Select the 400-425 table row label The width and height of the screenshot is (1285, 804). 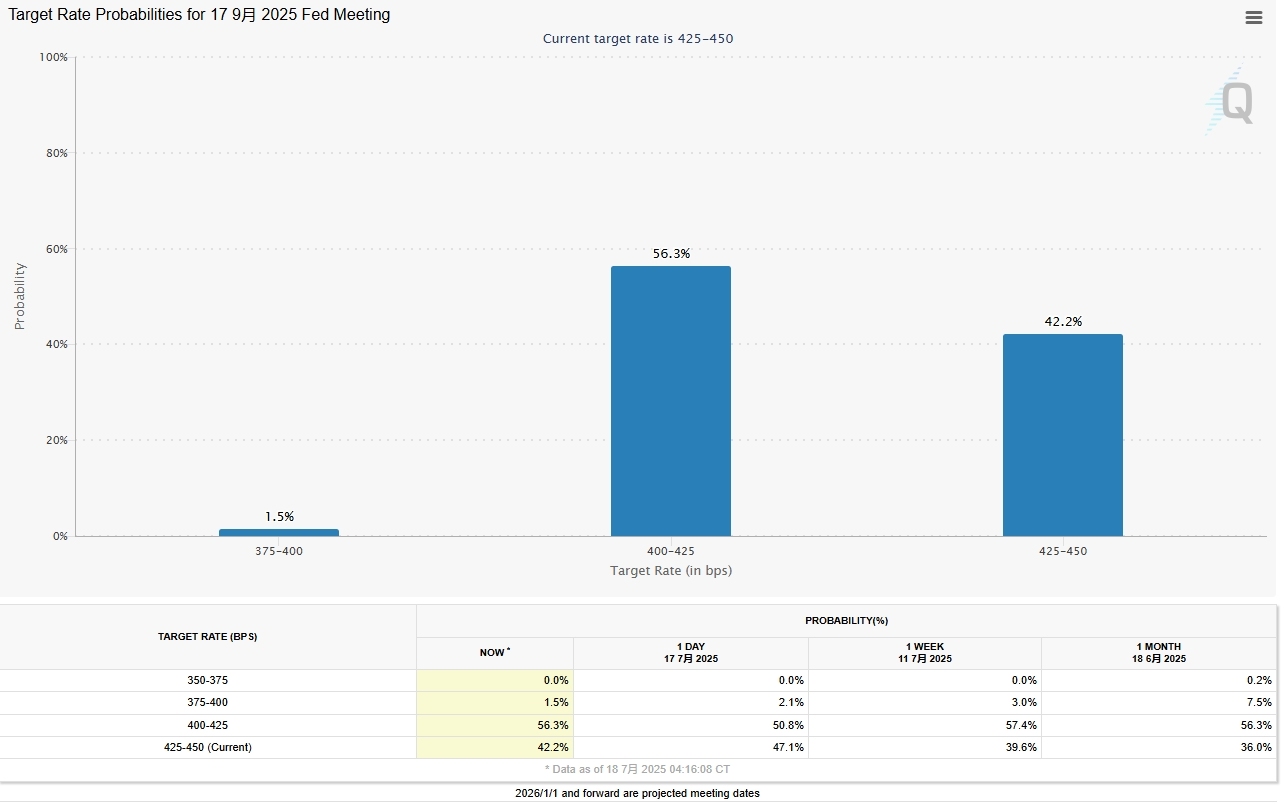(x=208, y=725)
